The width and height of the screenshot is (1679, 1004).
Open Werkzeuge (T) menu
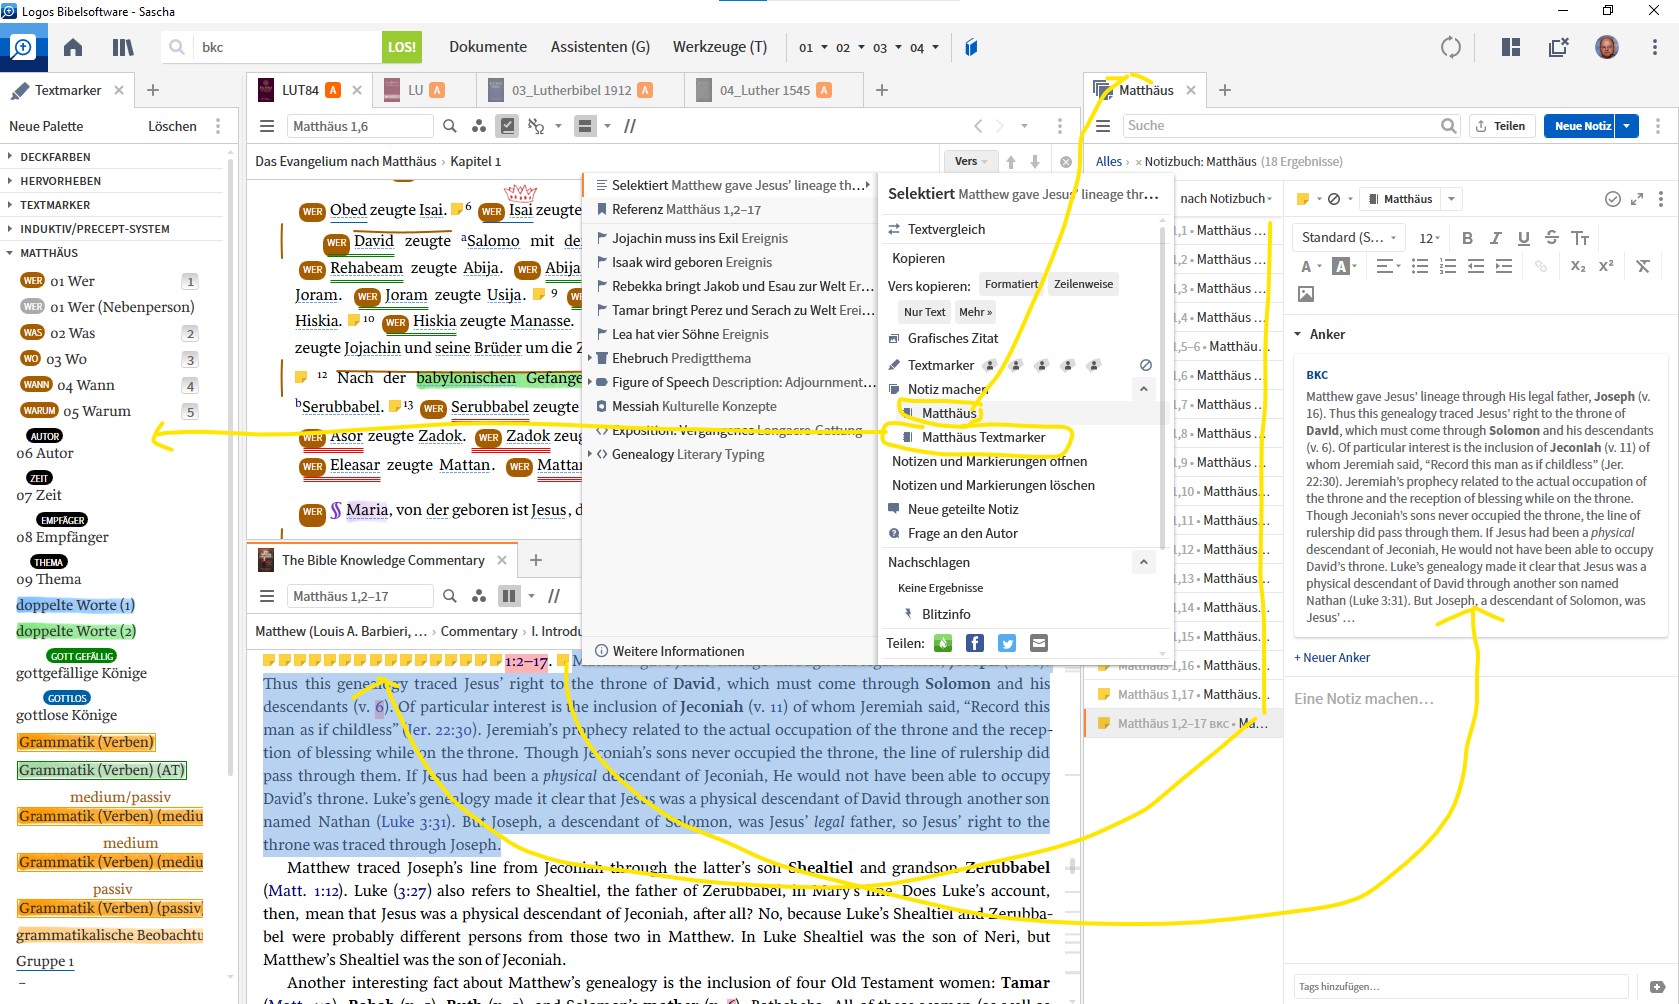click(x=720, y=47)
